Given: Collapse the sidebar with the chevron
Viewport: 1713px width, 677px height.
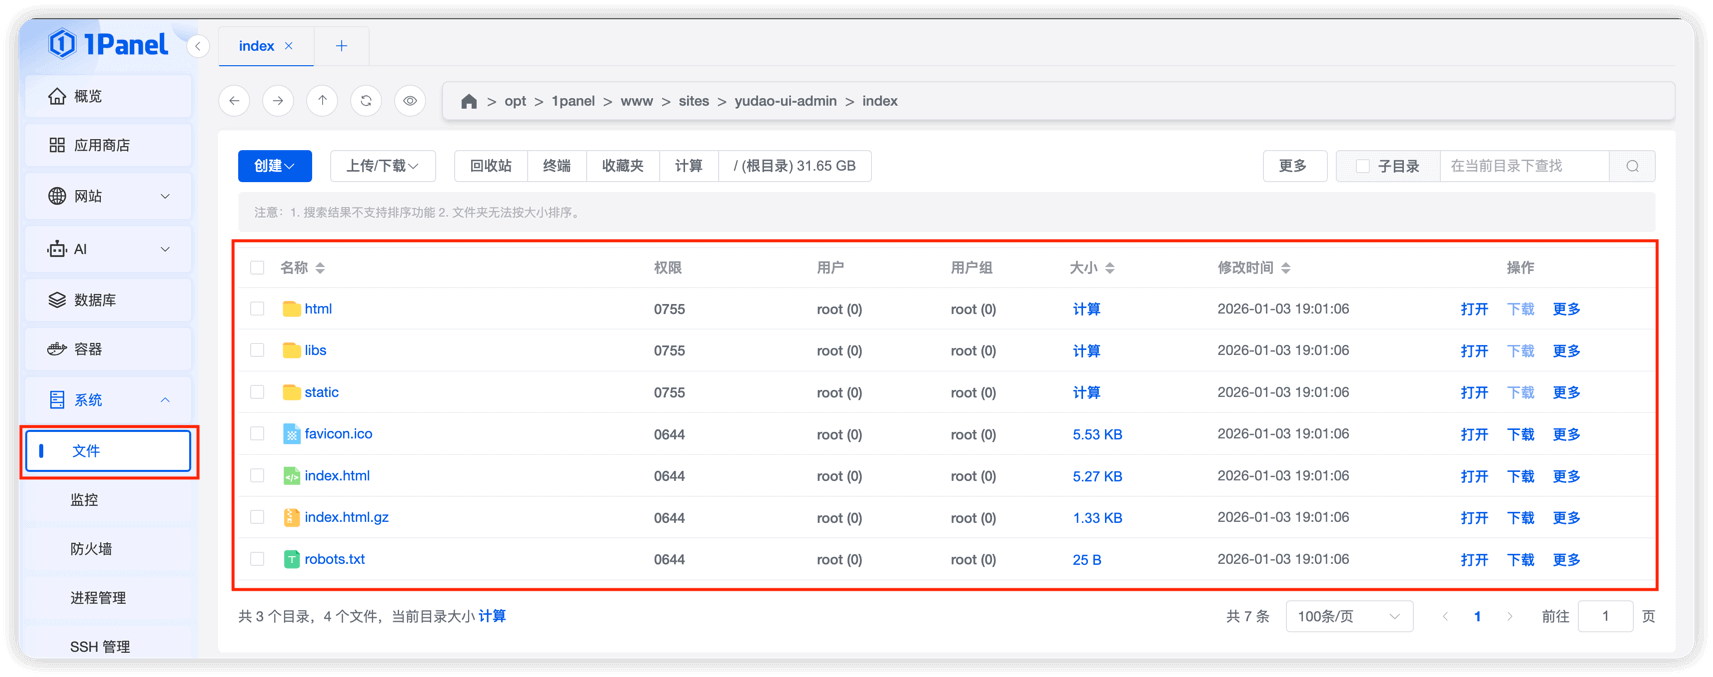Looking at the screenshot, I should (198, 46).
